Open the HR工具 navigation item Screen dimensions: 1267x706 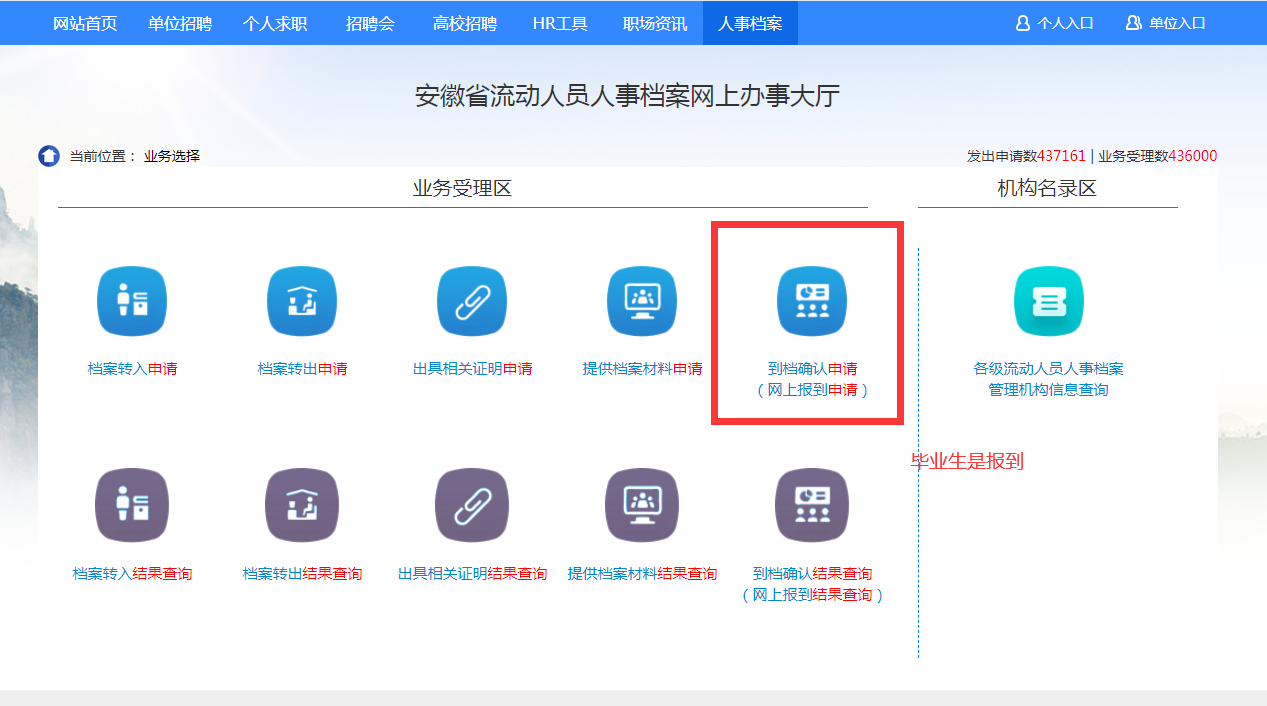560,23
